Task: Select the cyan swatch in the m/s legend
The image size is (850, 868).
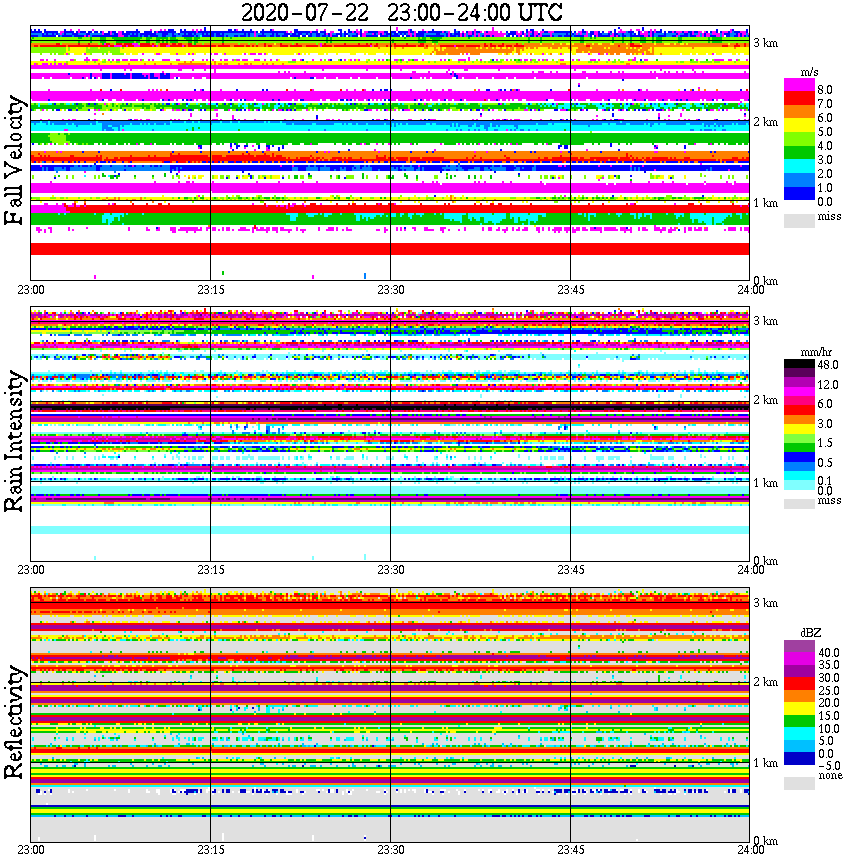Action: (x=799, y=167)
